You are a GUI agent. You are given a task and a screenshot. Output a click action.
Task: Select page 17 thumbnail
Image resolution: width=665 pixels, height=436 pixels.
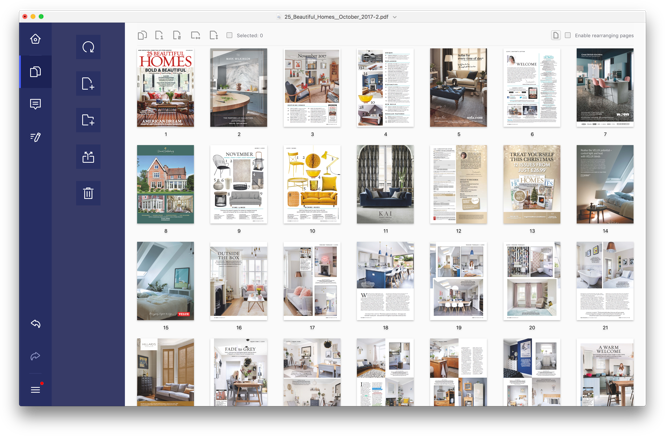pos(312,281)
